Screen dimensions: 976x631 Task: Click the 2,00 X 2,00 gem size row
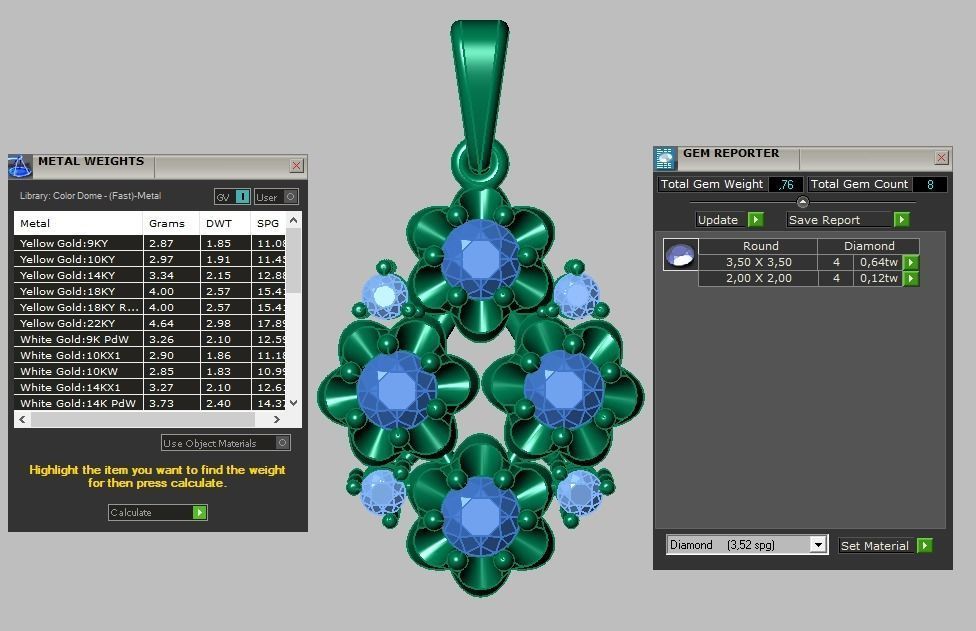(809, 278)
